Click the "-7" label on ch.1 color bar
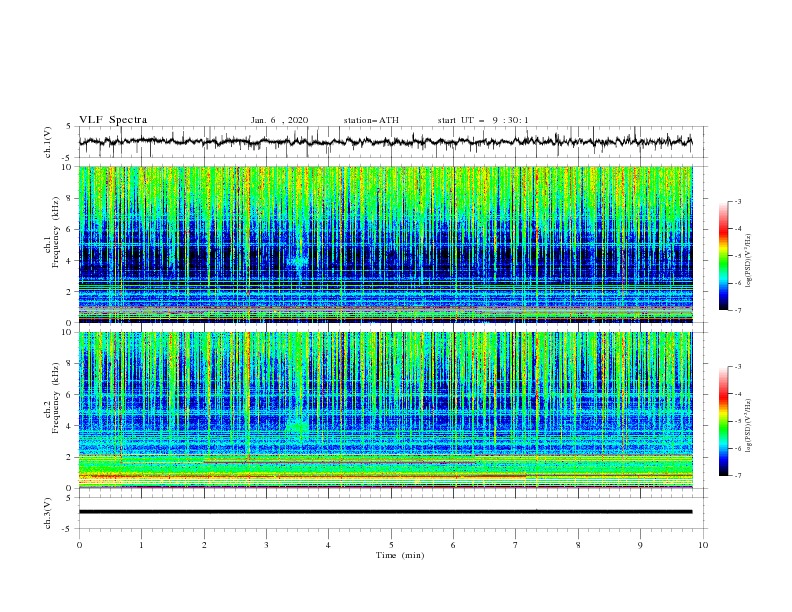This screenshot has width=792, height=612. [738, 310]
